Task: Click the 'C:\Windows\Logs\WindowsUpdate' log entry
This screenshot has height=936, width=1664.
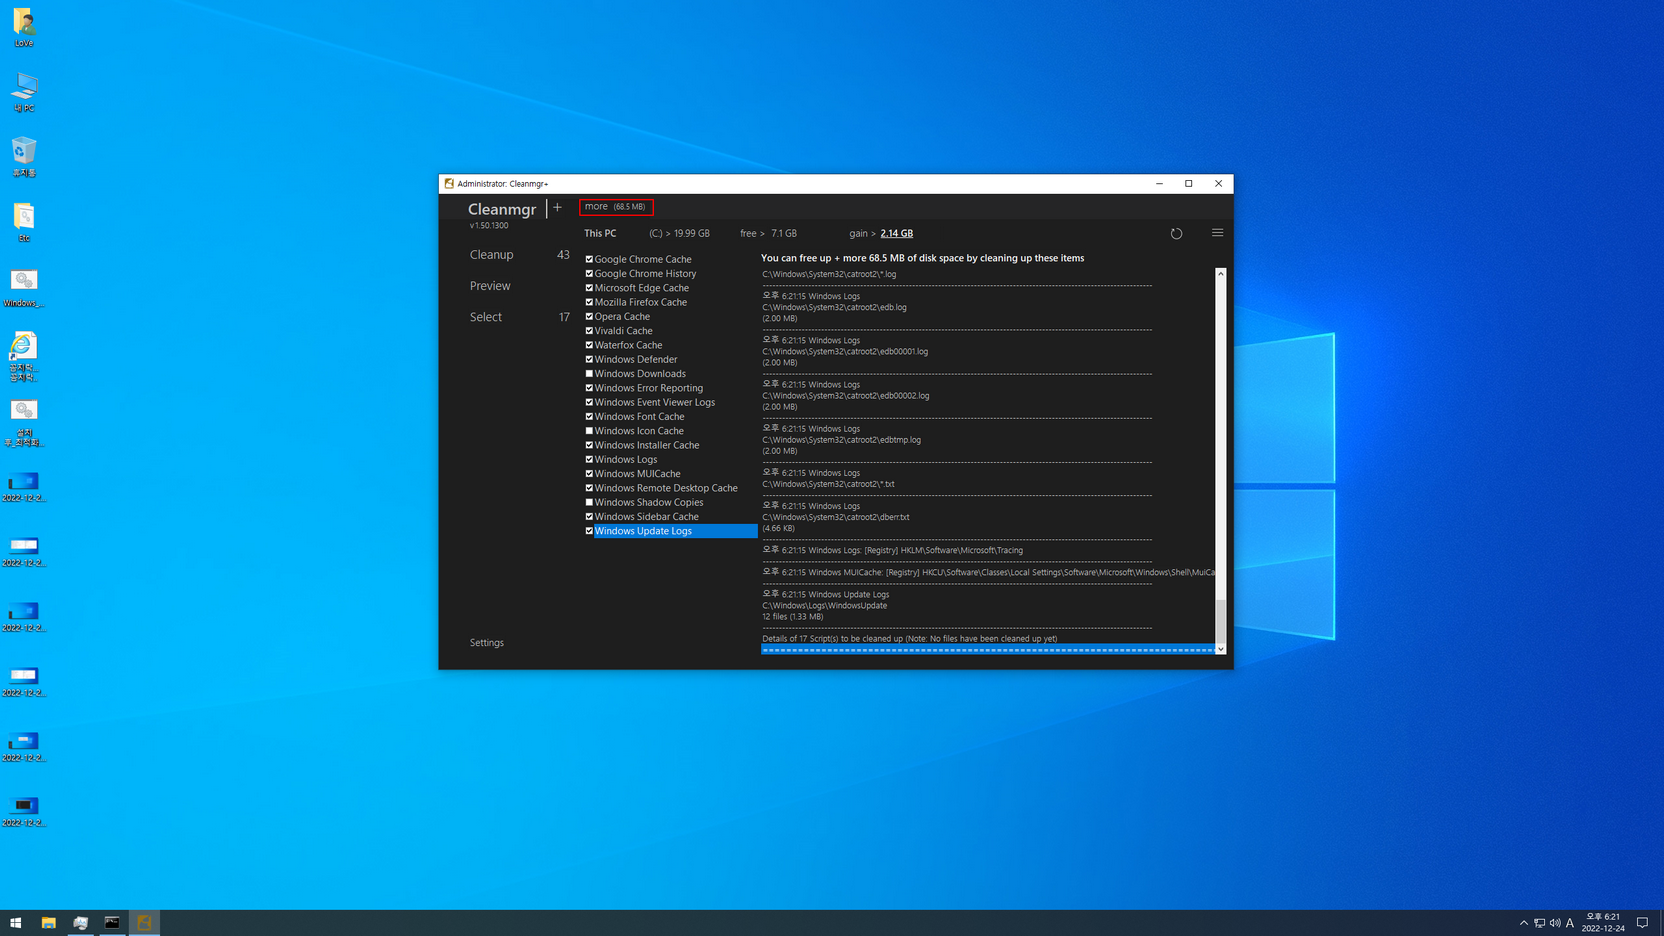Action: pyautogui.click(x=824, y=605)
